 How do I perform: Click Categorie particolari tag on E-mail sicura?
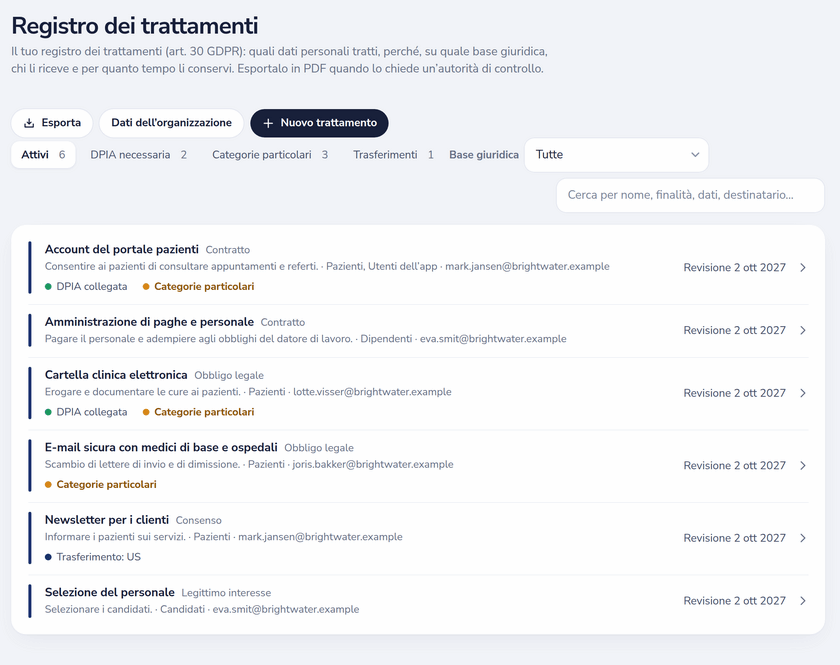pyautogui.click(x=101, y=484)
